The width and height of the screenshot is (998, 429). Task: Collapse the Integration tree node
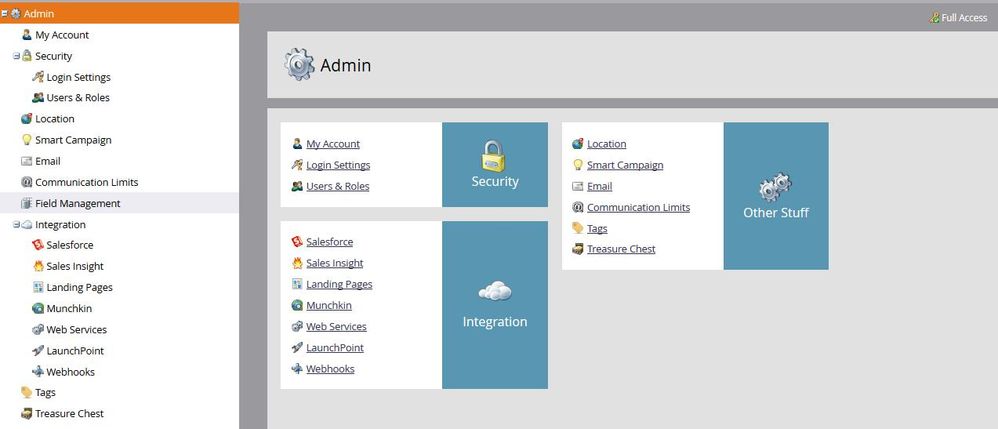16,225
